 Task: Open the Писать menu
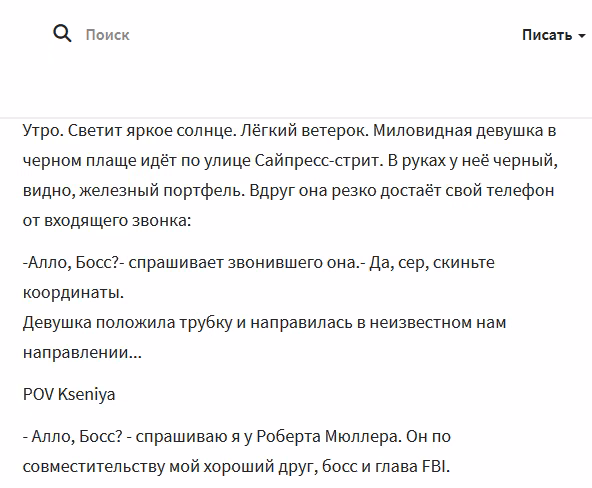pos(547,35)
